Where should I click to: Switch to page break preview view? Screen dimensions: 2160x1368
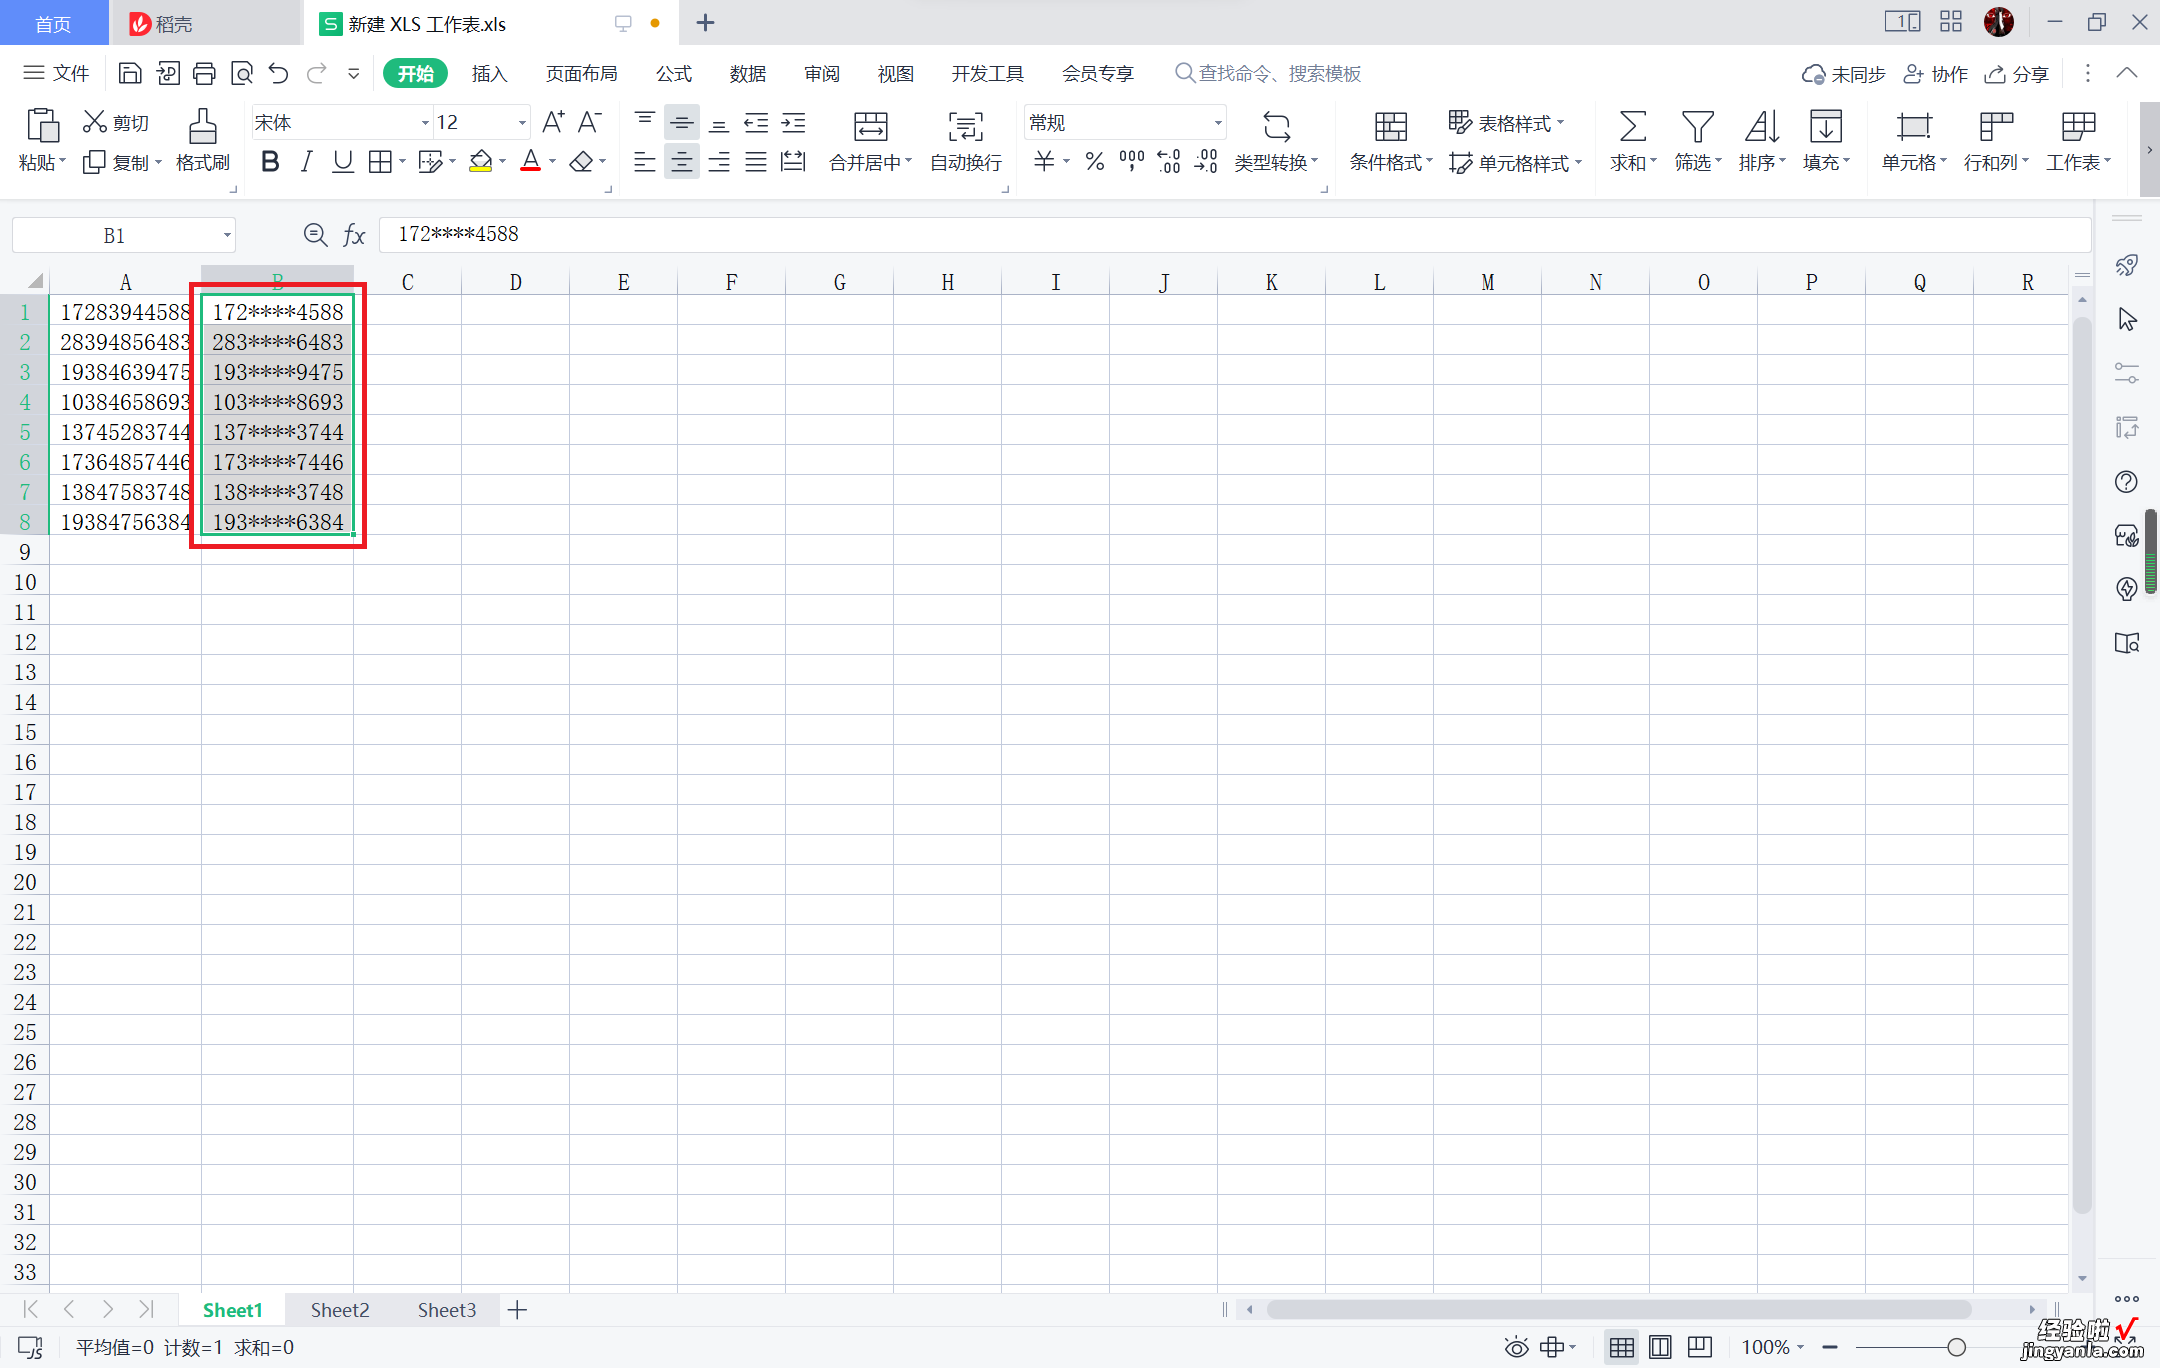pyautogui.click(x=1699, y=1347)
